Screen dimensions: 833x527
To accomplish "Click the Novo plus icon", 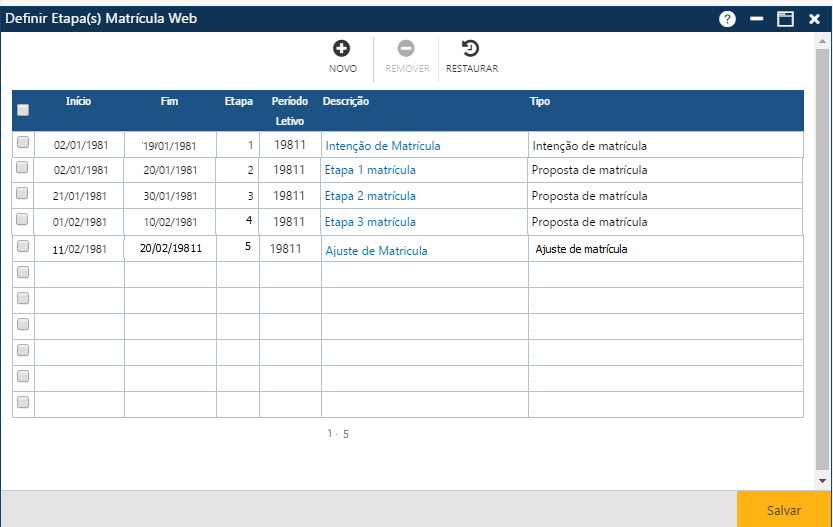I will pyautogui.click(x=342, y=48).
